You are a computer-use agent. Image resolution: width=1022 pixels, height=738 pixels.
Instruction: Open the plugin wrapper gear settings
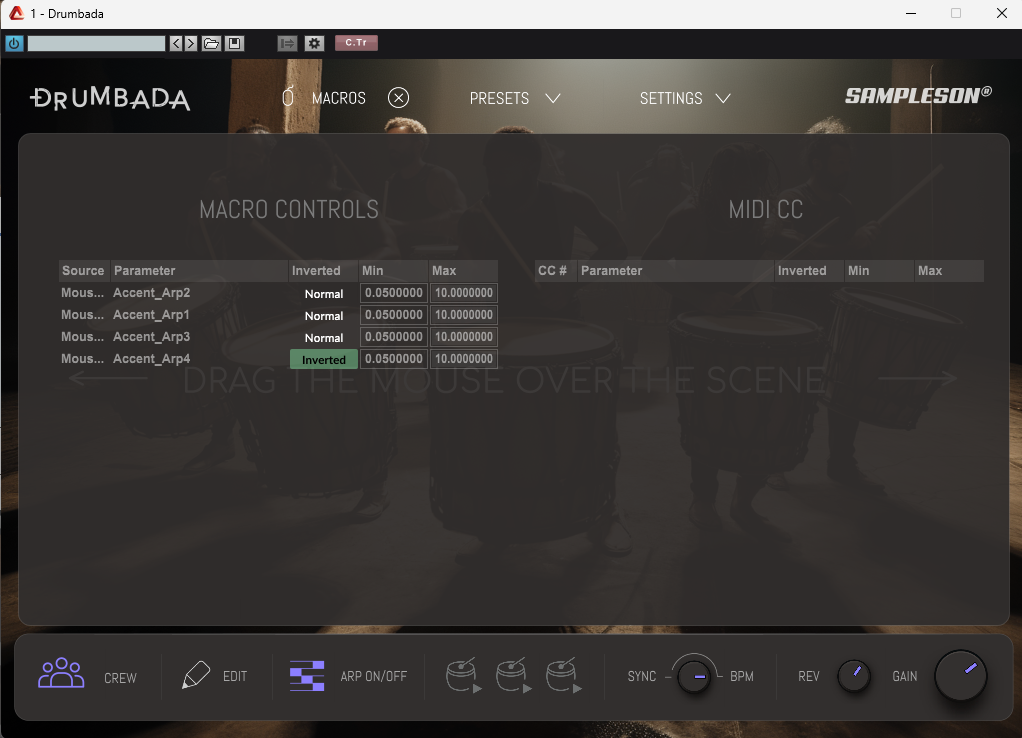314,44
